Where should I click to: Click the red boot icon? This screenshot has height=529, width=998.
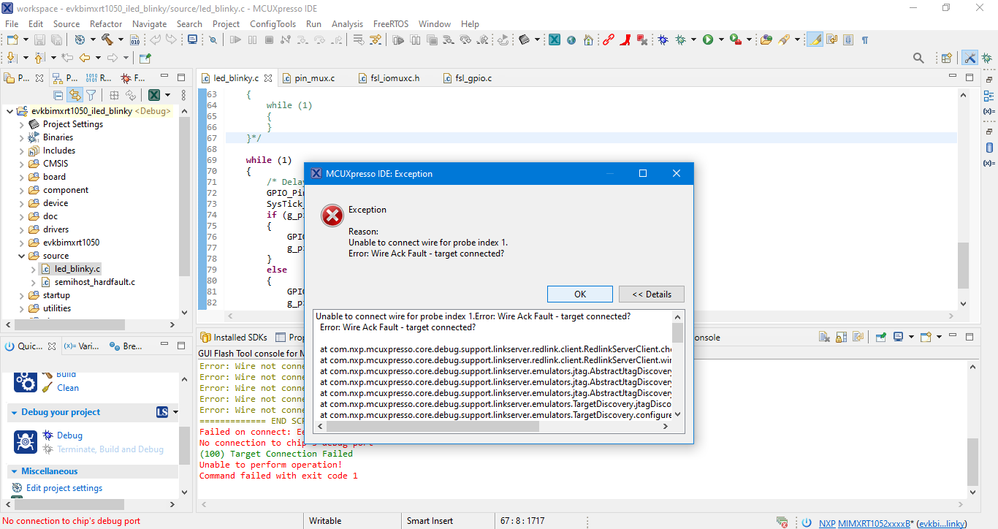click(x=626, y=39)
